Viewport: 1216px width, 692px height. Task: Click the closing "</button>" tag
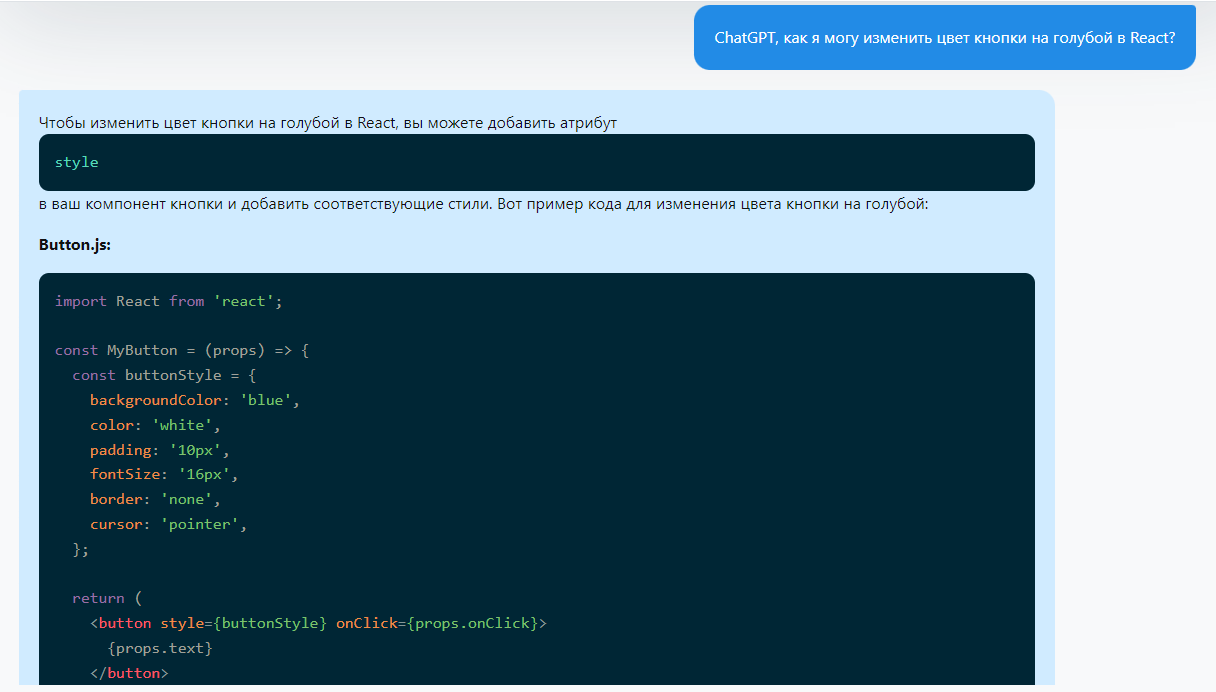pos(129,673)
